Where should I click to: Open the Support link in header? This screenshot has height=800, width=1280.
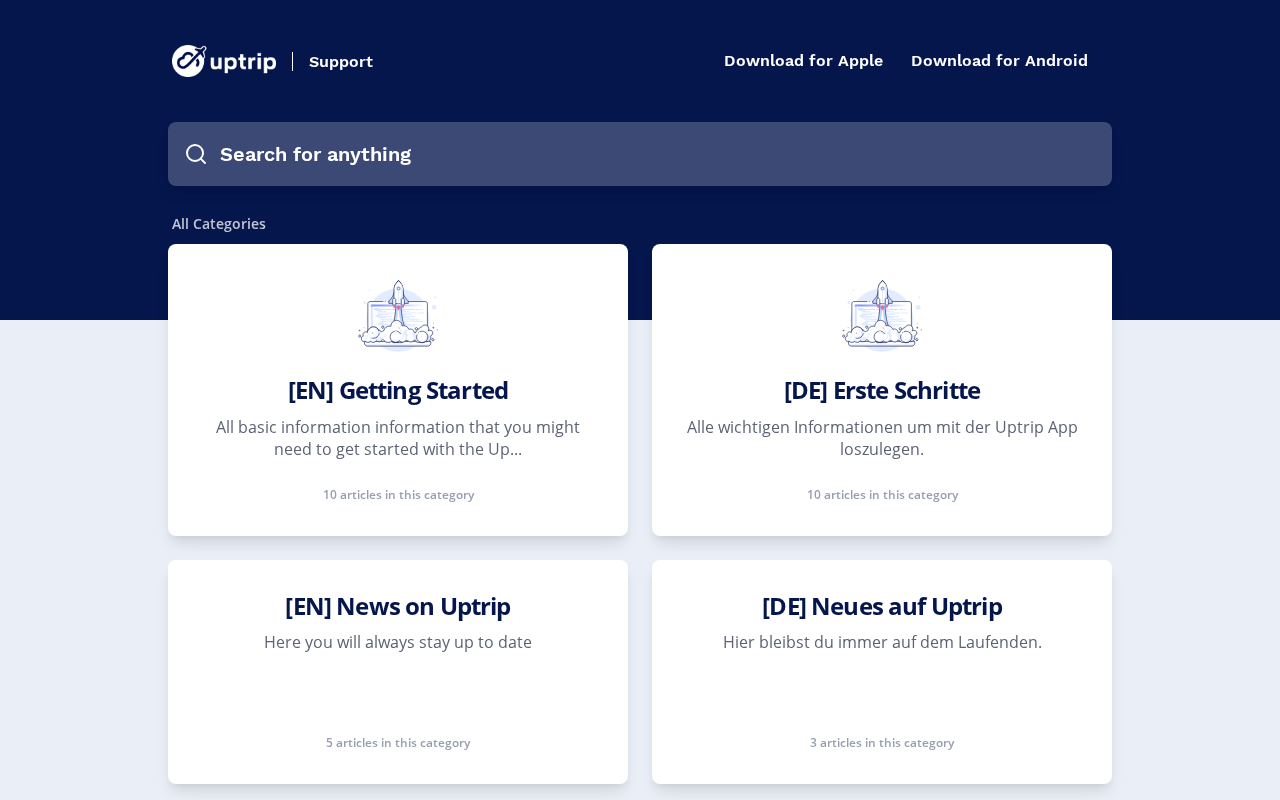pyautogui.click(x=341, y=62)
